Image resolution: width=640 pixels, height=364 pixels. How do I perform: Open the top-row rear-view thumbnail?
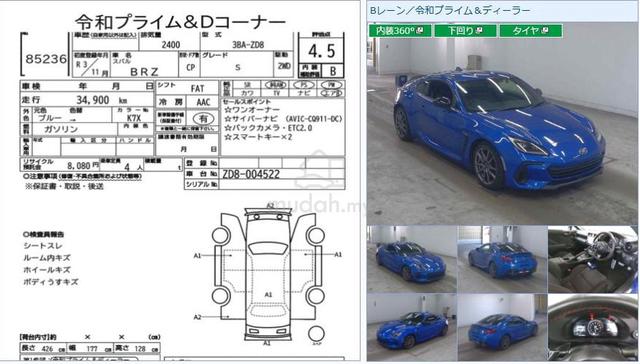(x=502, y=259)
